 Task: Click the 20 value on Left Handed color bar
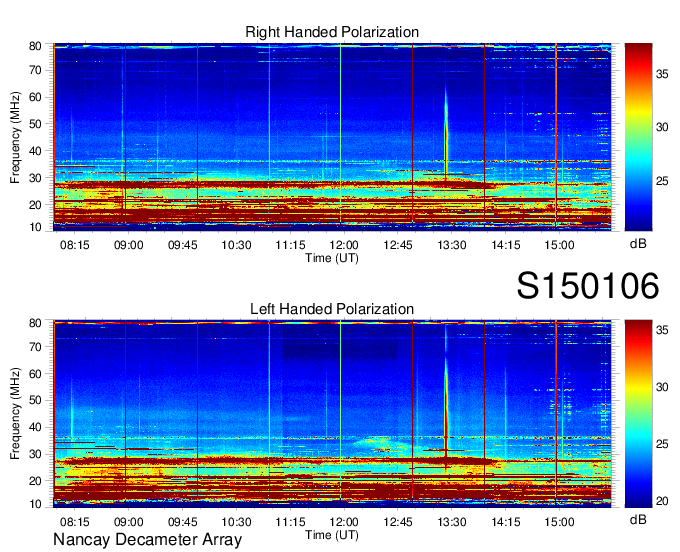(x=662, y=501)
